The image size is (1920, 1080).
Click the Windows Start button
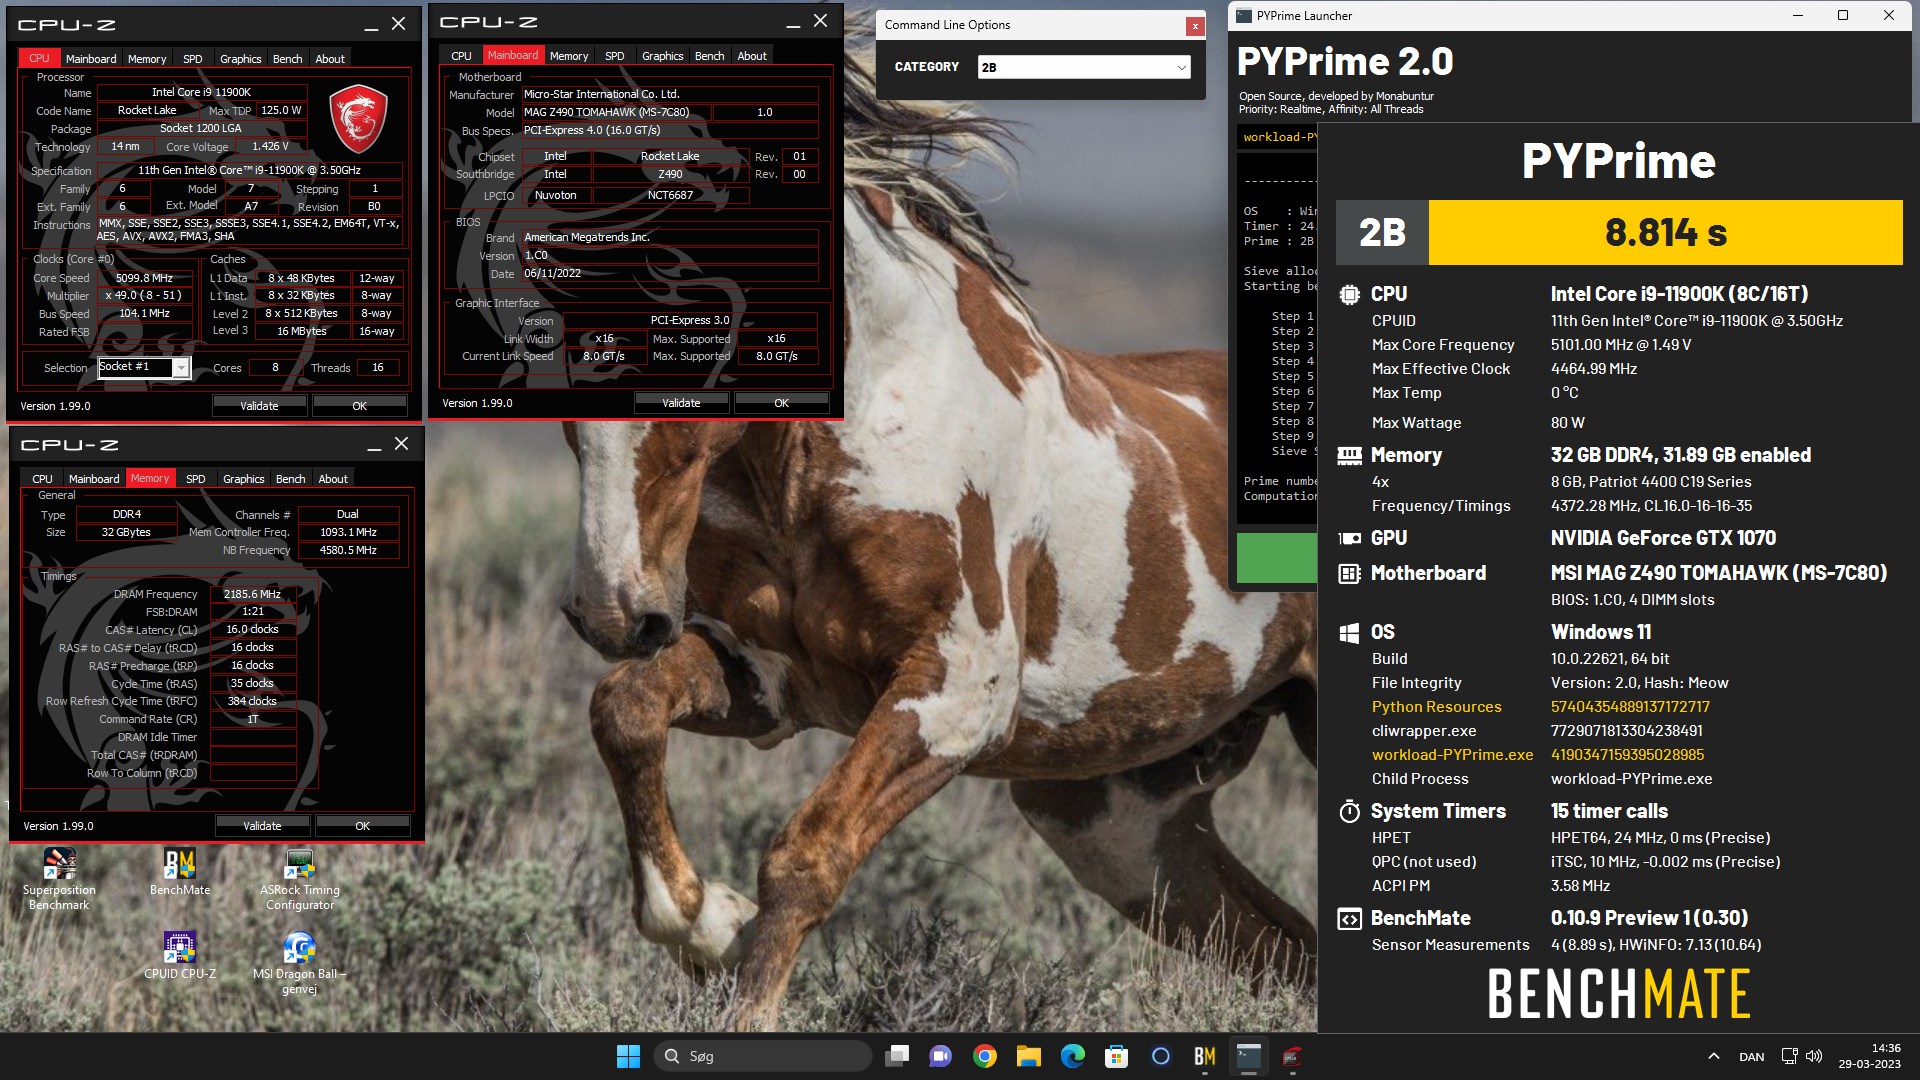[x=628, y=1056]
